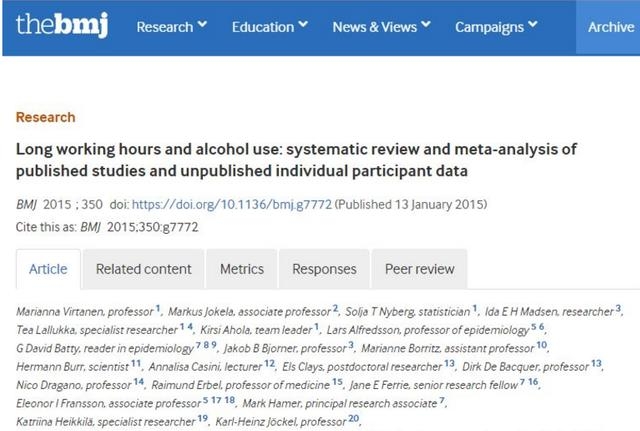Click the thebmj logo
The image size is (640, 431).
click(x=62, y=25)
